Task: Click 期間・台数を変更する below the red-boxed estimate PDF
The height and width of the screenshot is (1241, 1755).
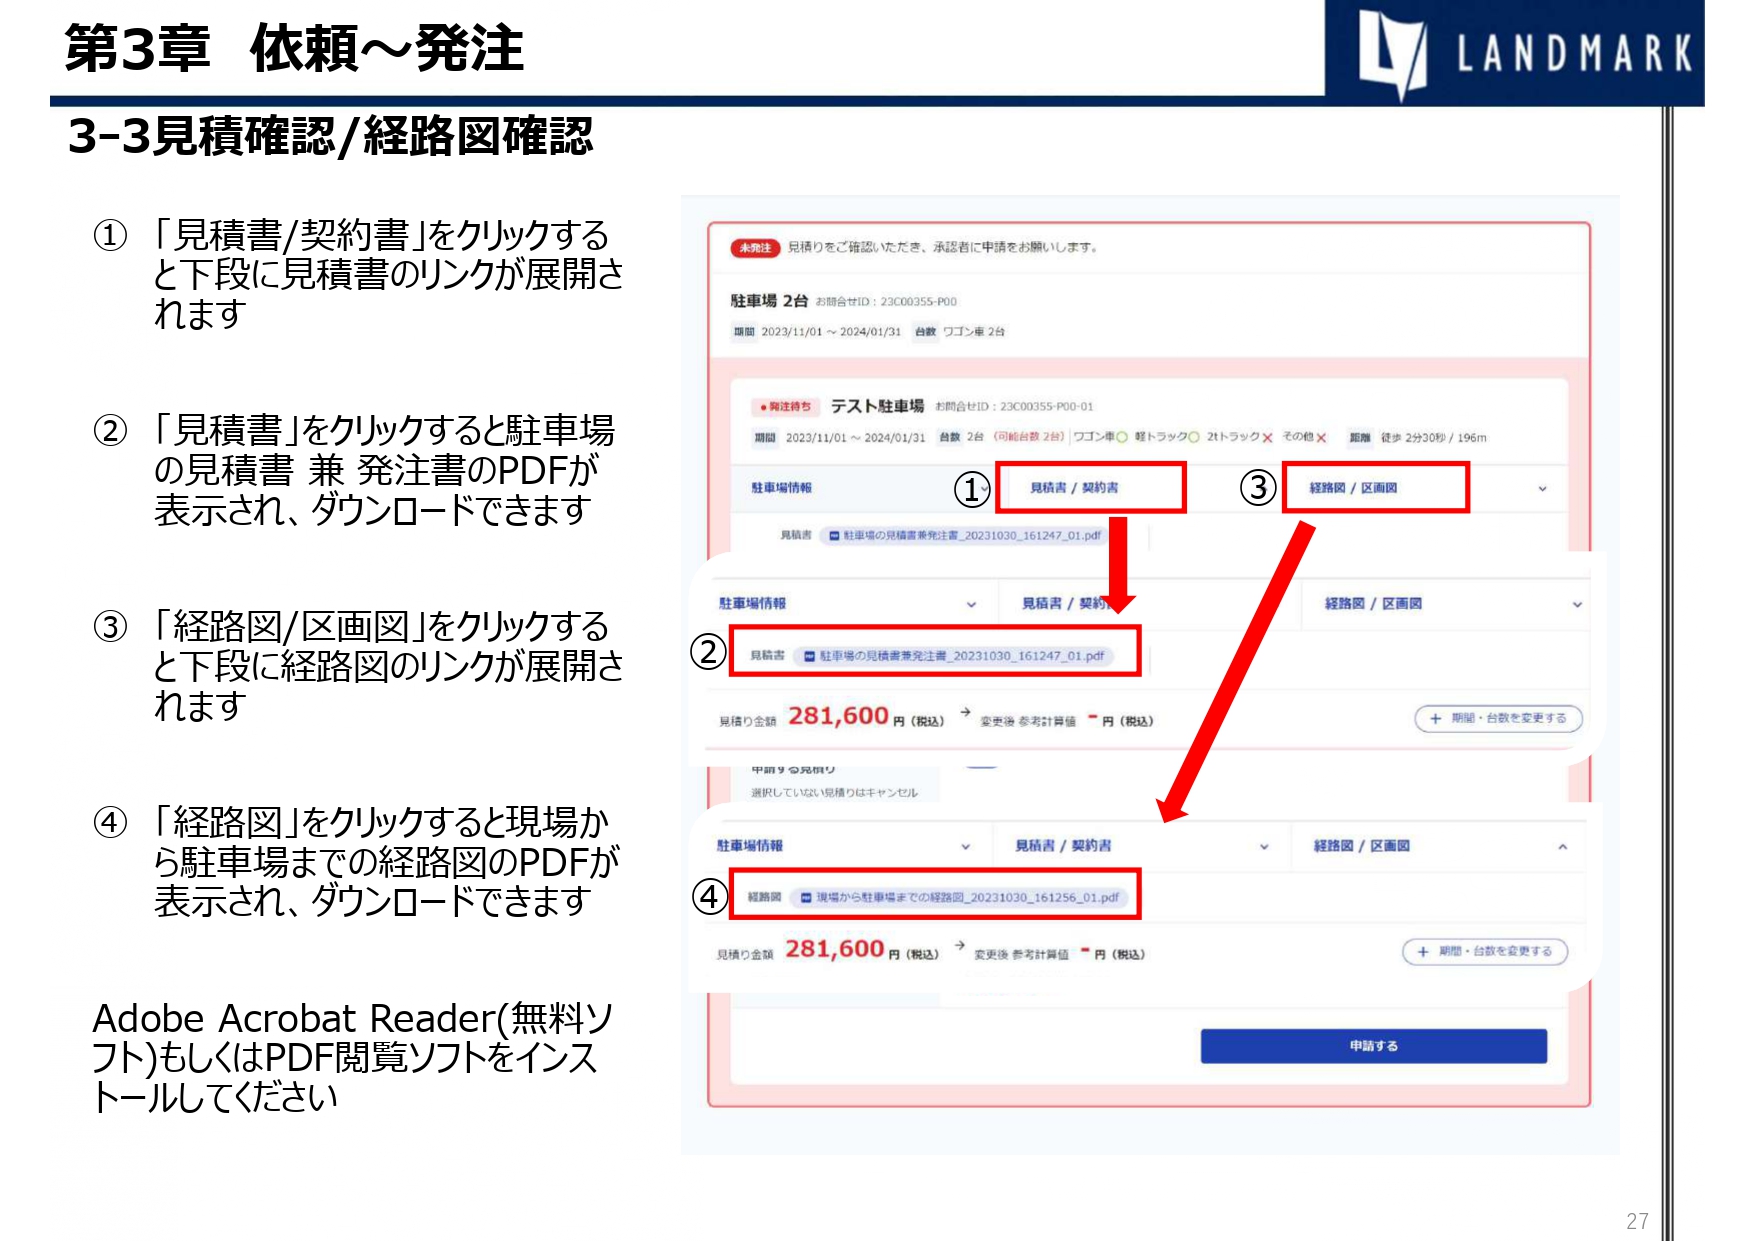Action: pos(1498,718)
